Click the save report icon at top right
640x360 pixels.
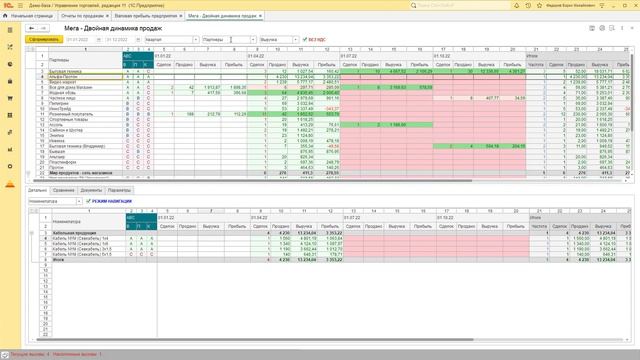click(592, 28)
